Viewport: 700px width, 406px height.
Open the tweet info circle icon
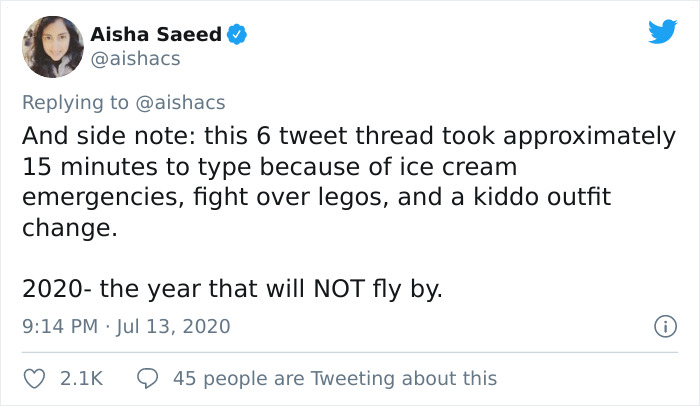(661, 326)
